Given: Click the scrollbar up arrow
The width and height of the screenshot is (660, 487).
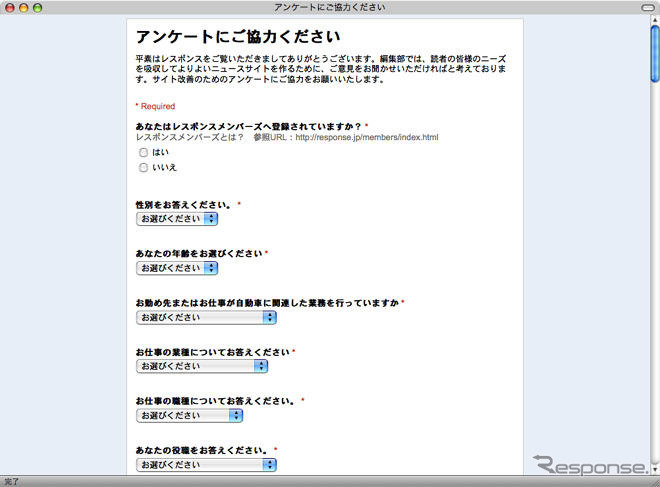Looking at the screenshot, I should (655, 19).
